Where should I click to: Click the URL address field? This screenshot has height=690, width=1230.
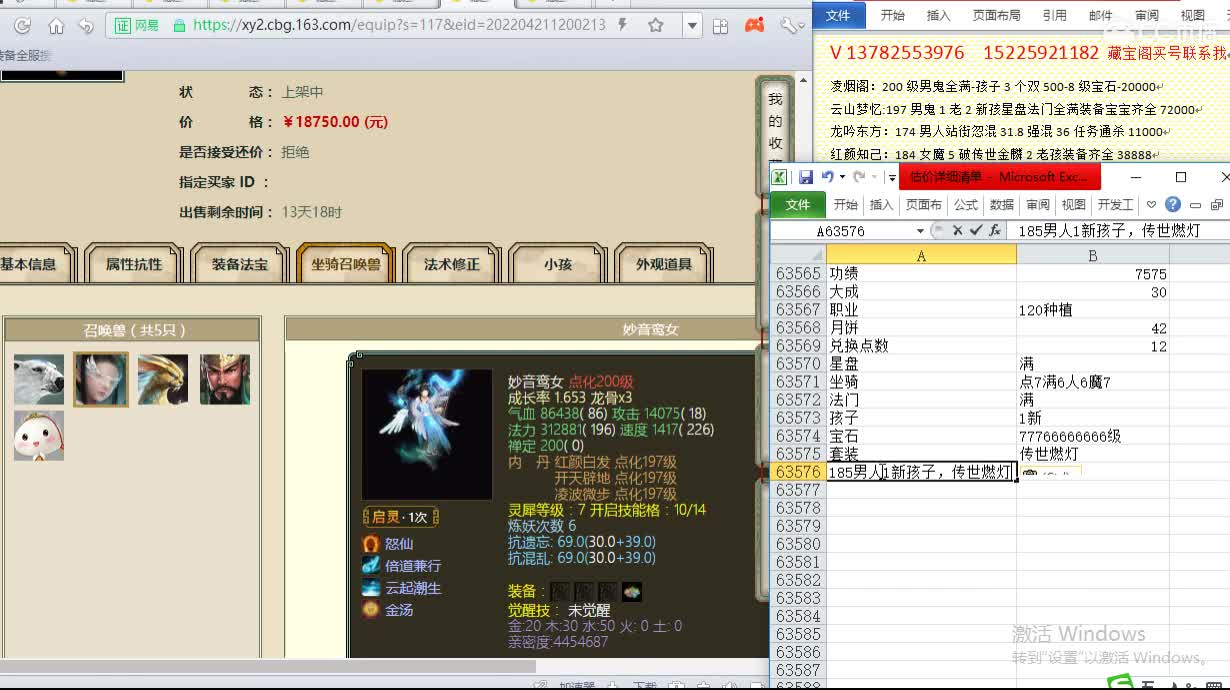(400, 25)
